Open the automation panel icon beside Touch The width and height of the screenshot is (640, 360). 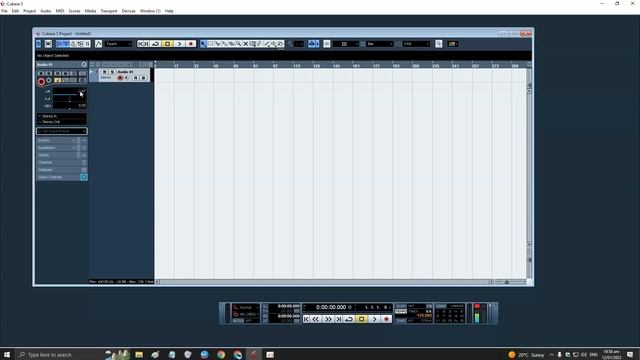pyautogui.click(x=98, y=44)
